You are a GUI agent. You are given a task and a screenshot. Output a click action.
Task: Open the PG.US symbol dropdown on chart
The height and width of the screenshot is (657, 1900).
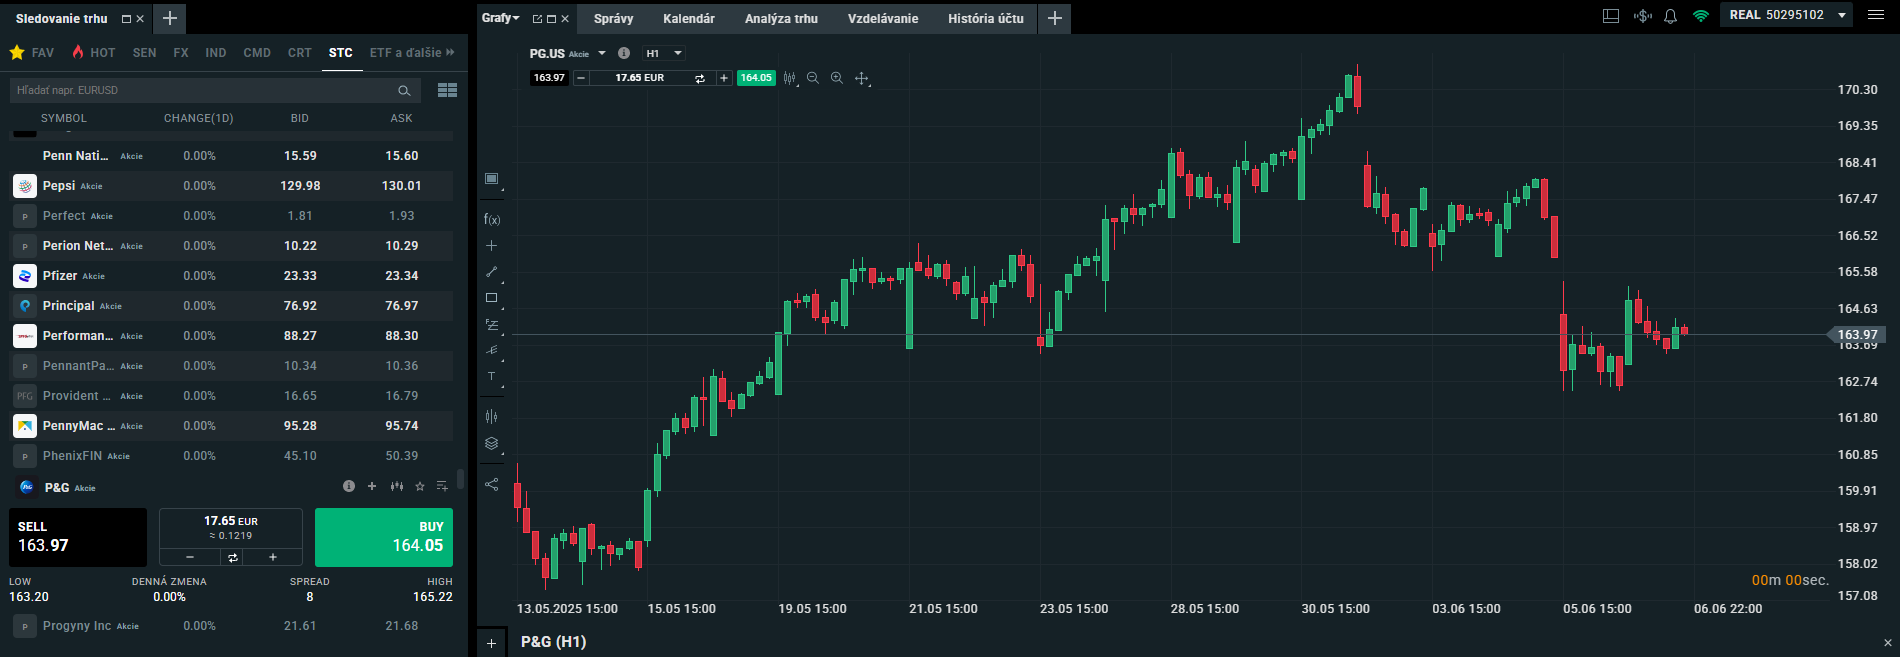click(602, 53)
